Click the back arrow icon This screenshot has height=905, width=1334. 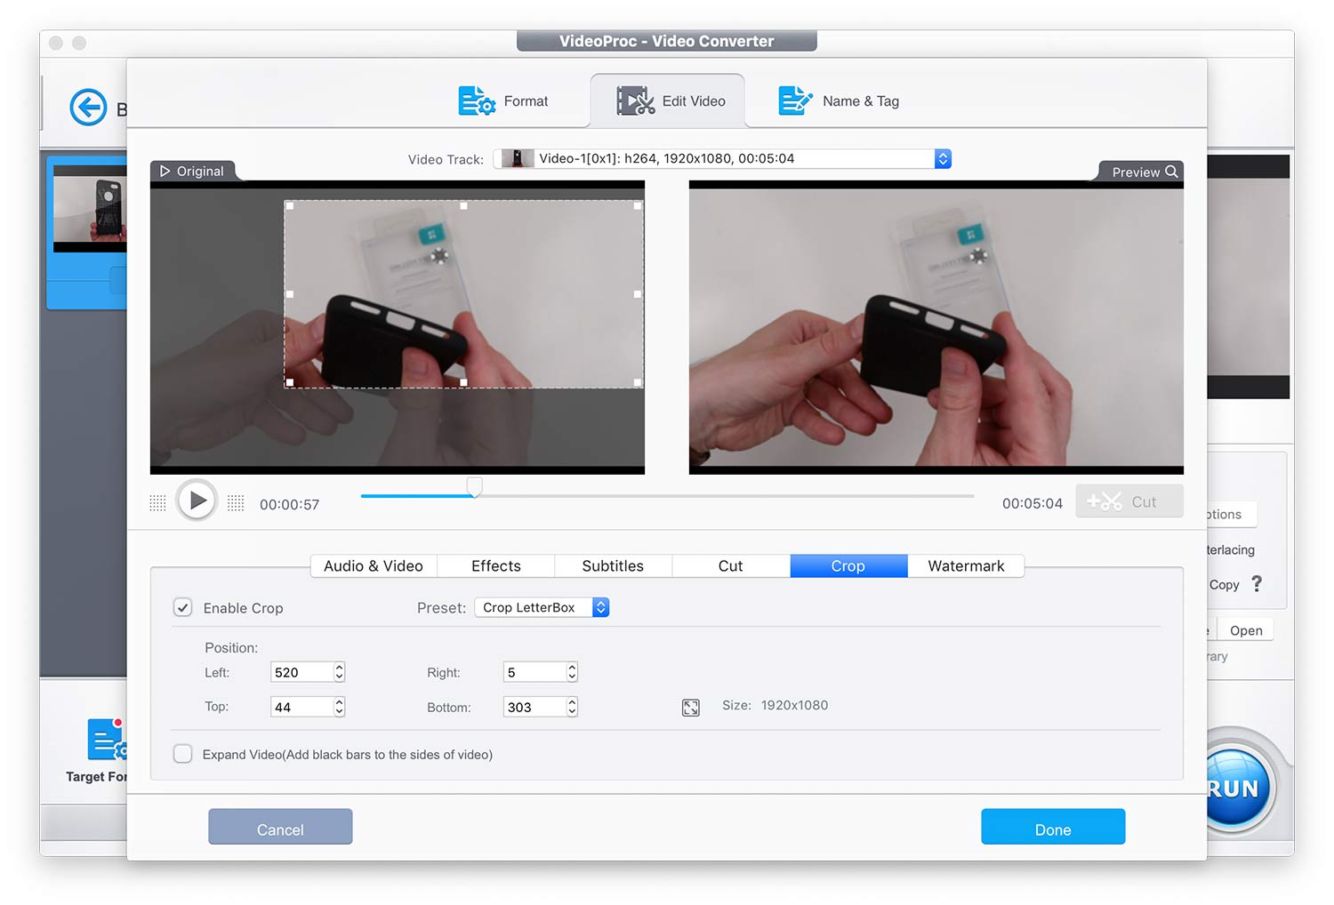click(88, 107)
